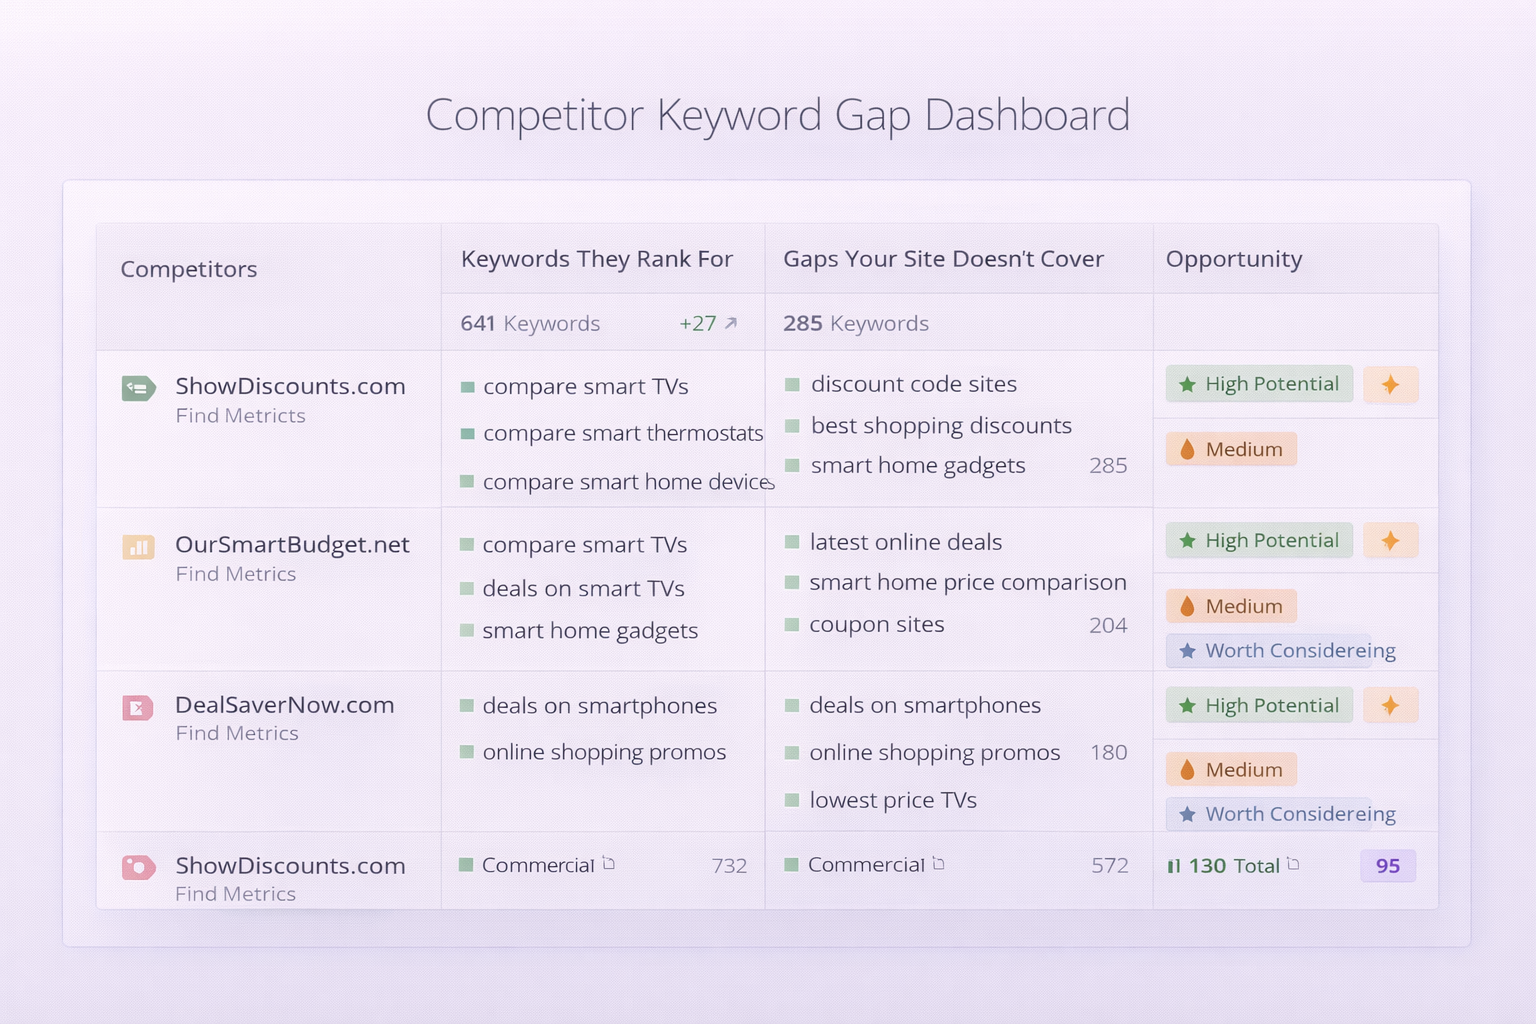Click the purple 95 score badge
The image size is (1536, 1024).
1387,866
